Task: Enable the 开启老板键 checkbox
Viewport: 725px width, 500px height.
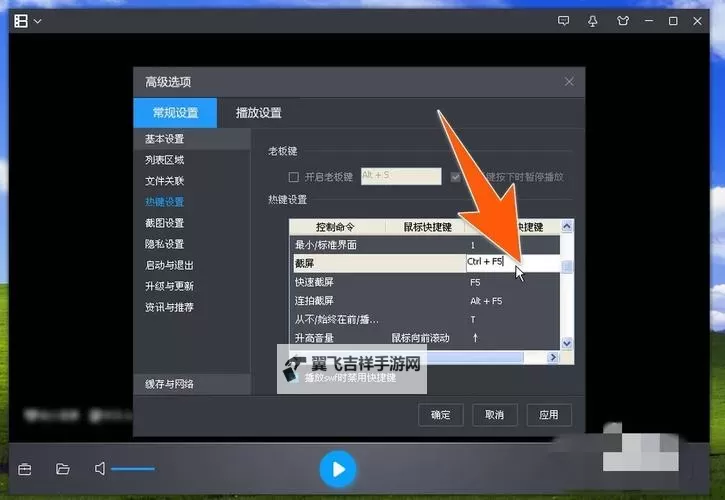Action: (x=294, y=177)
